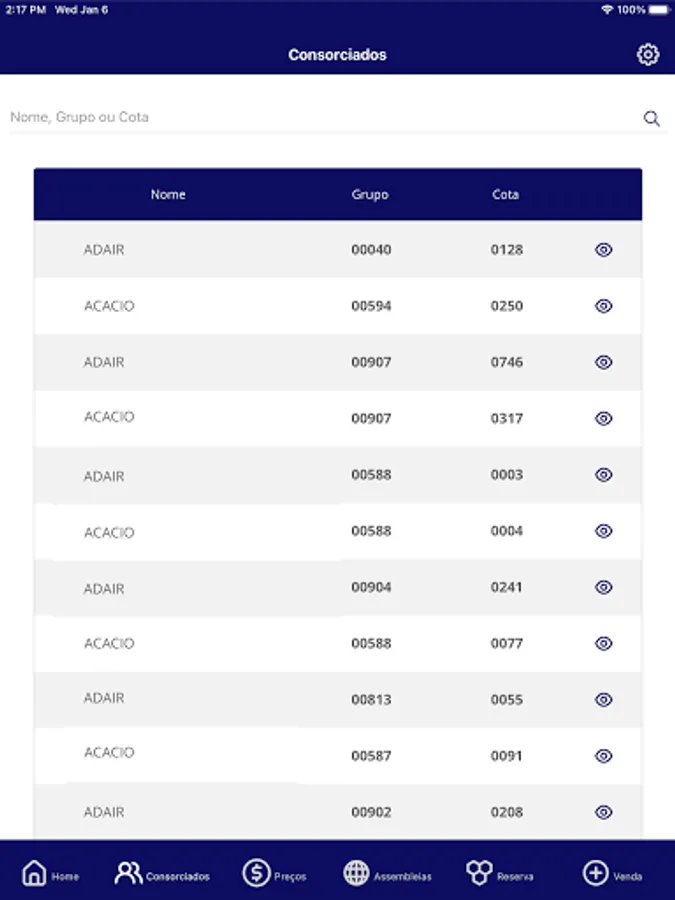675x900 pixels.
Task: Open settings gear in header
Action: (x=648, y=55)
